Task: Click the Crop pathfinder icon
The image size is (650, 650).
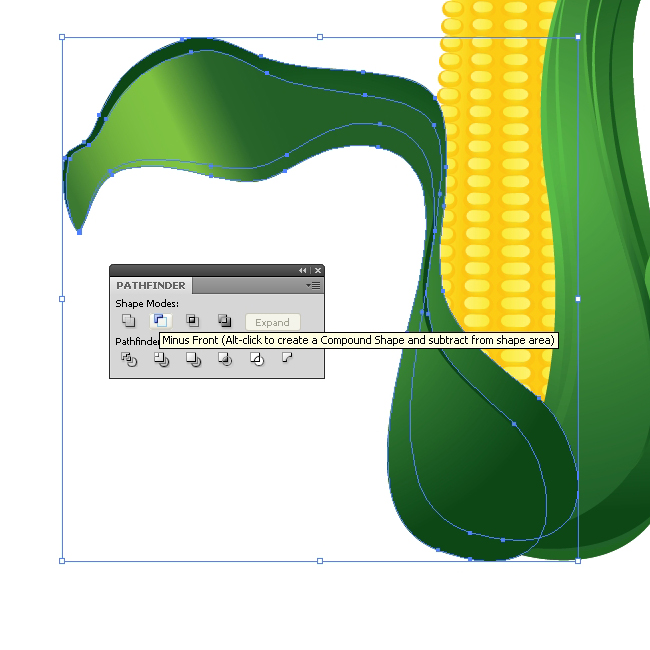Action: click(225, 359)
